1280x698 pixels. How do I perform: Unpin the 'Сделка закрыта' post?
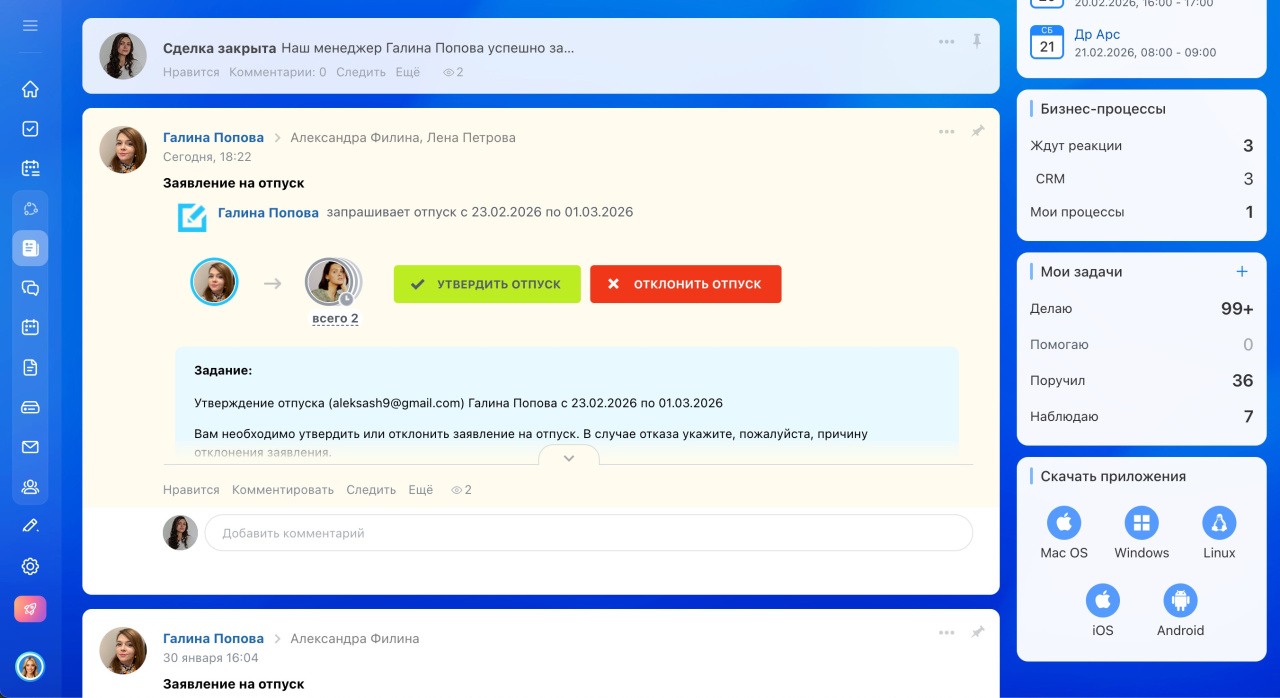click(x=977, y=41)
